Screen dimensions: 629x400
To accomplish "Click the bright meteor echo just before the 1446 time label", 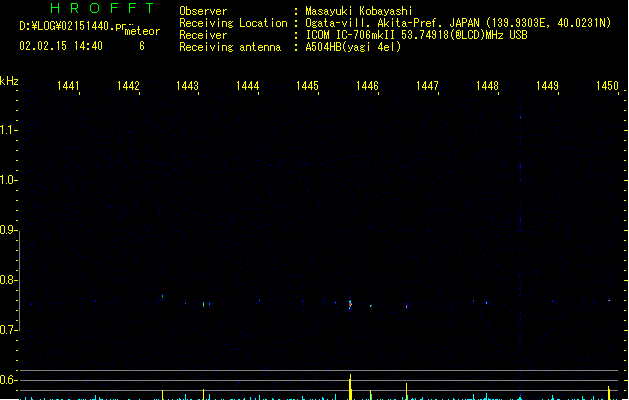I will tap(350, 305).
